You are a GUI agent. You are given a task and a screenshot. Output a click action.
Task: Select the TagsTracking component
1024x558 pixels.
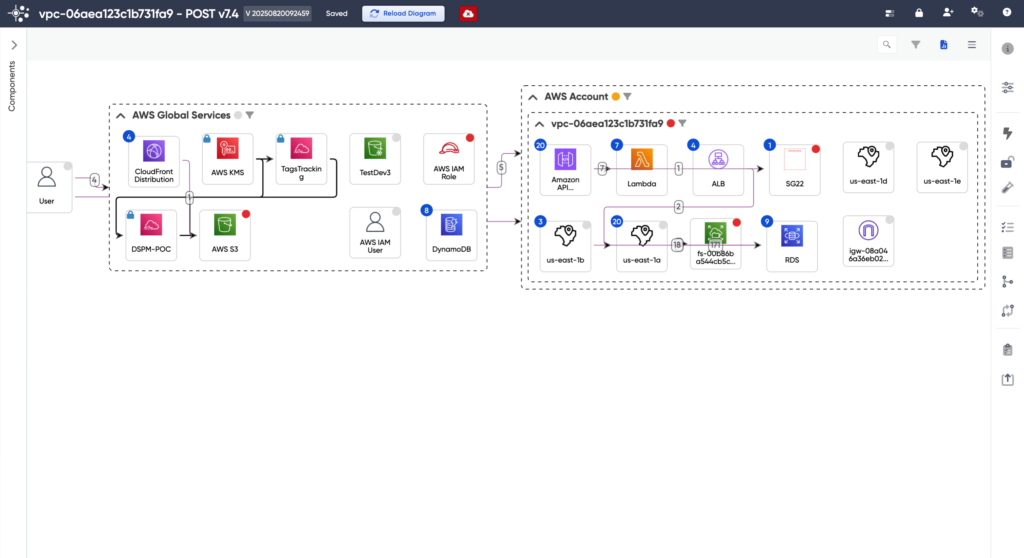301,159
